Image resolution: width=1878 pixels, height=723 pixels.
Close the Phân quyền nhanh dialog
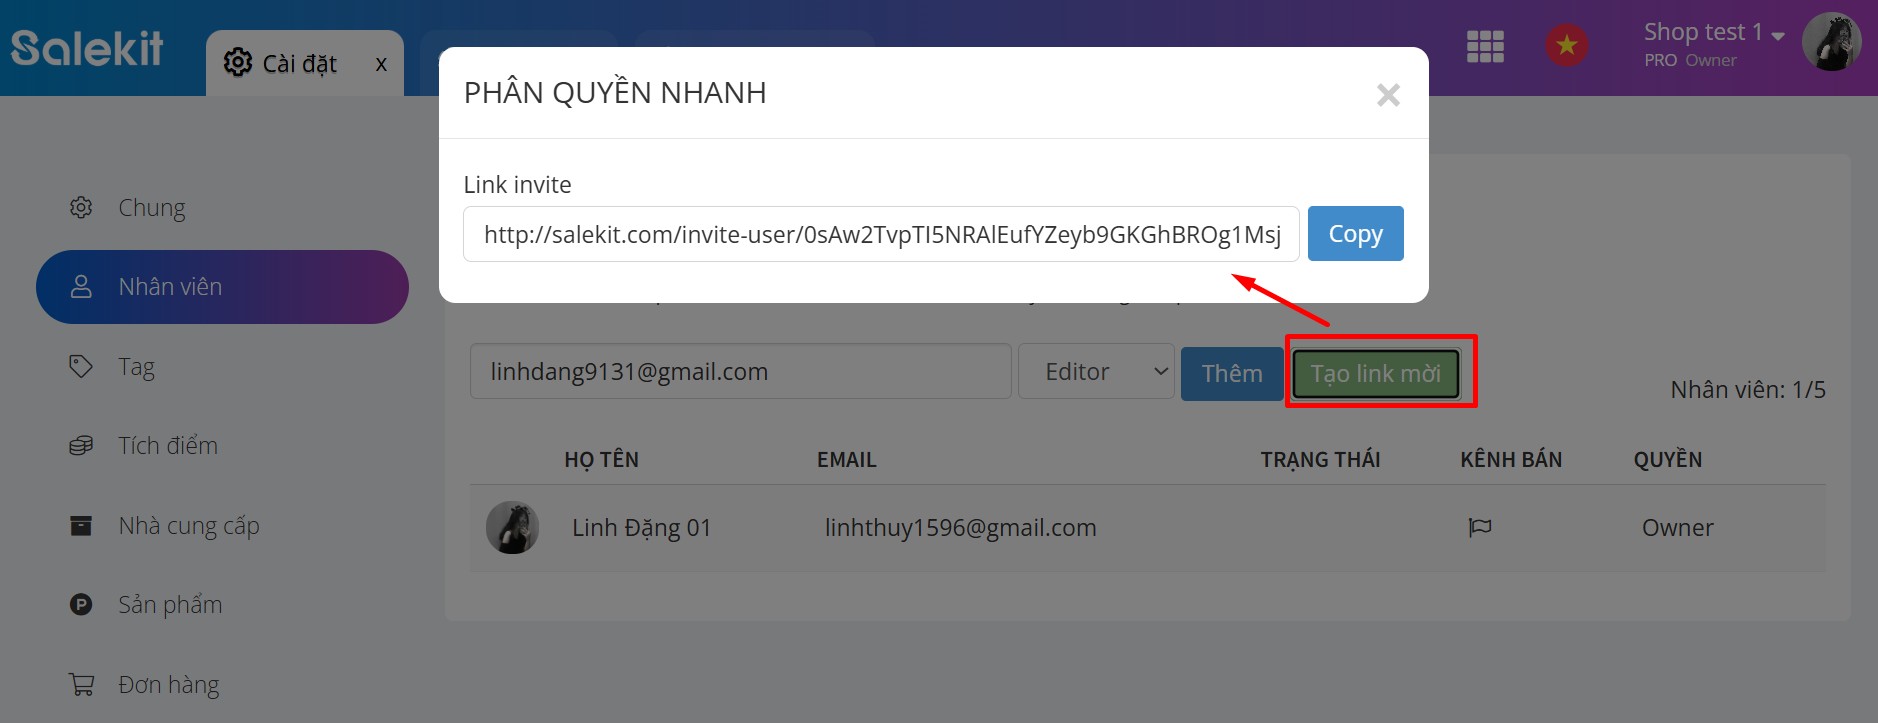point(1387,95)
